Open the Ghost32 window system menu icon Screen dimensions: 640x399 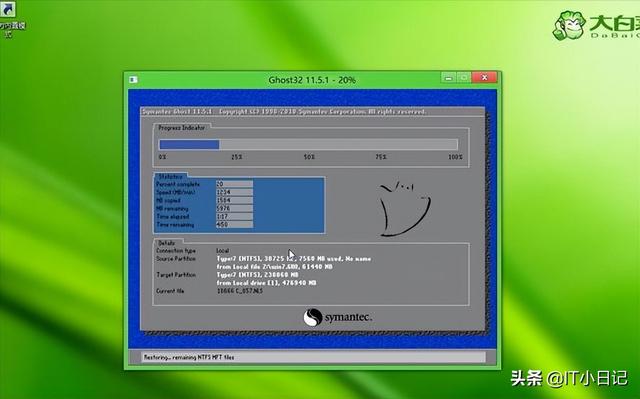pyautogui.click(x=133, y=80)
